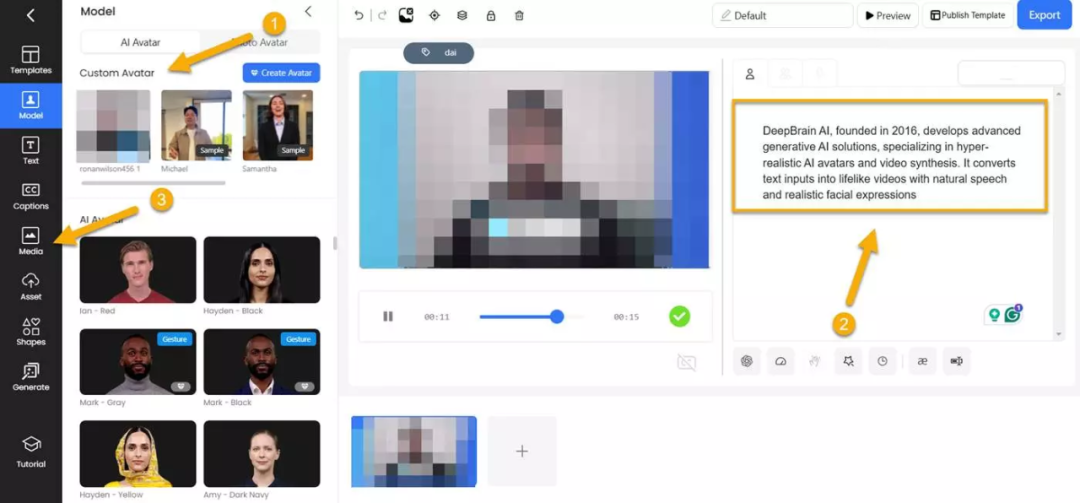Add a new scene with the plus tile
Image resolution: width=1080 pixels, height=503 pixels.
pos(522,451)
